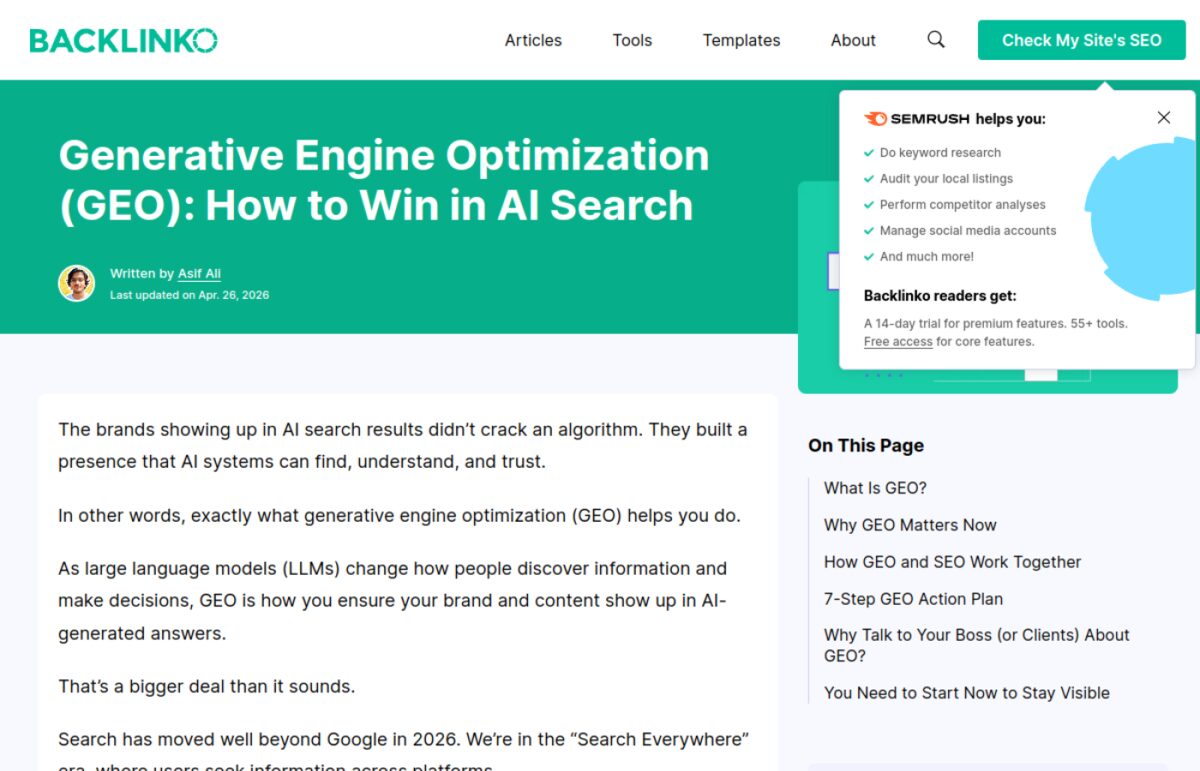
Task: Close the Semrush popup
Action: pos(1164,118)
